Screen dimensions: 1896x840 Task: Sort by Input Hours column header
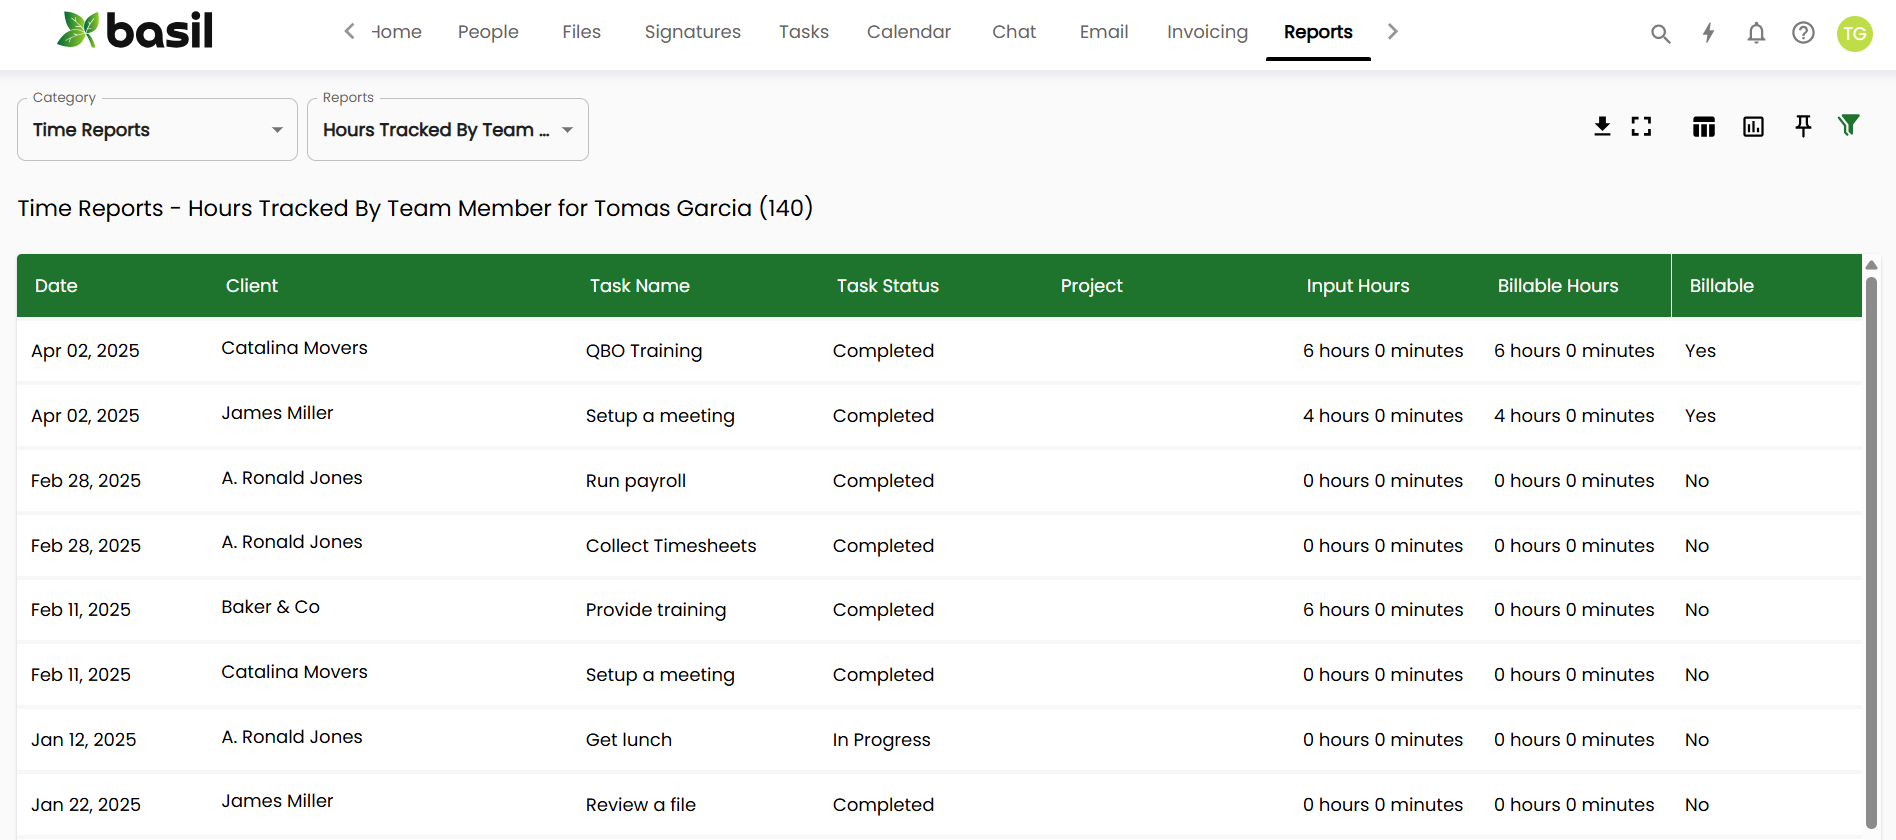1357,286
